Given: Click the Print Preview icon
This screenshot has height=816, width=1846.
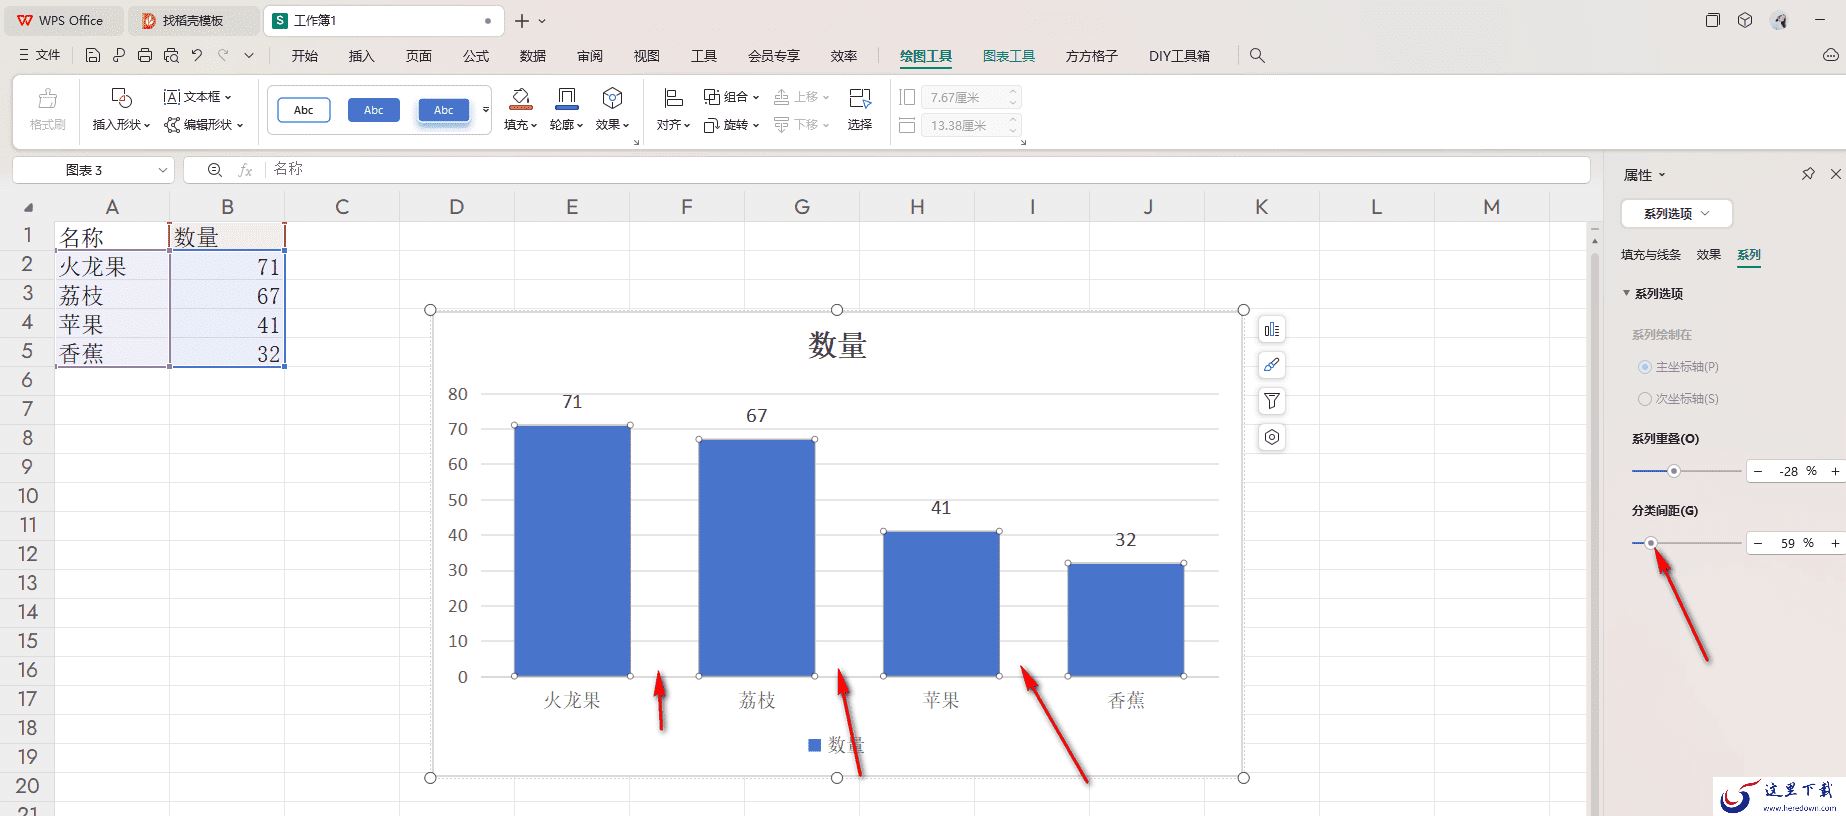Looking at the screenshot, I should click(171, 56).
